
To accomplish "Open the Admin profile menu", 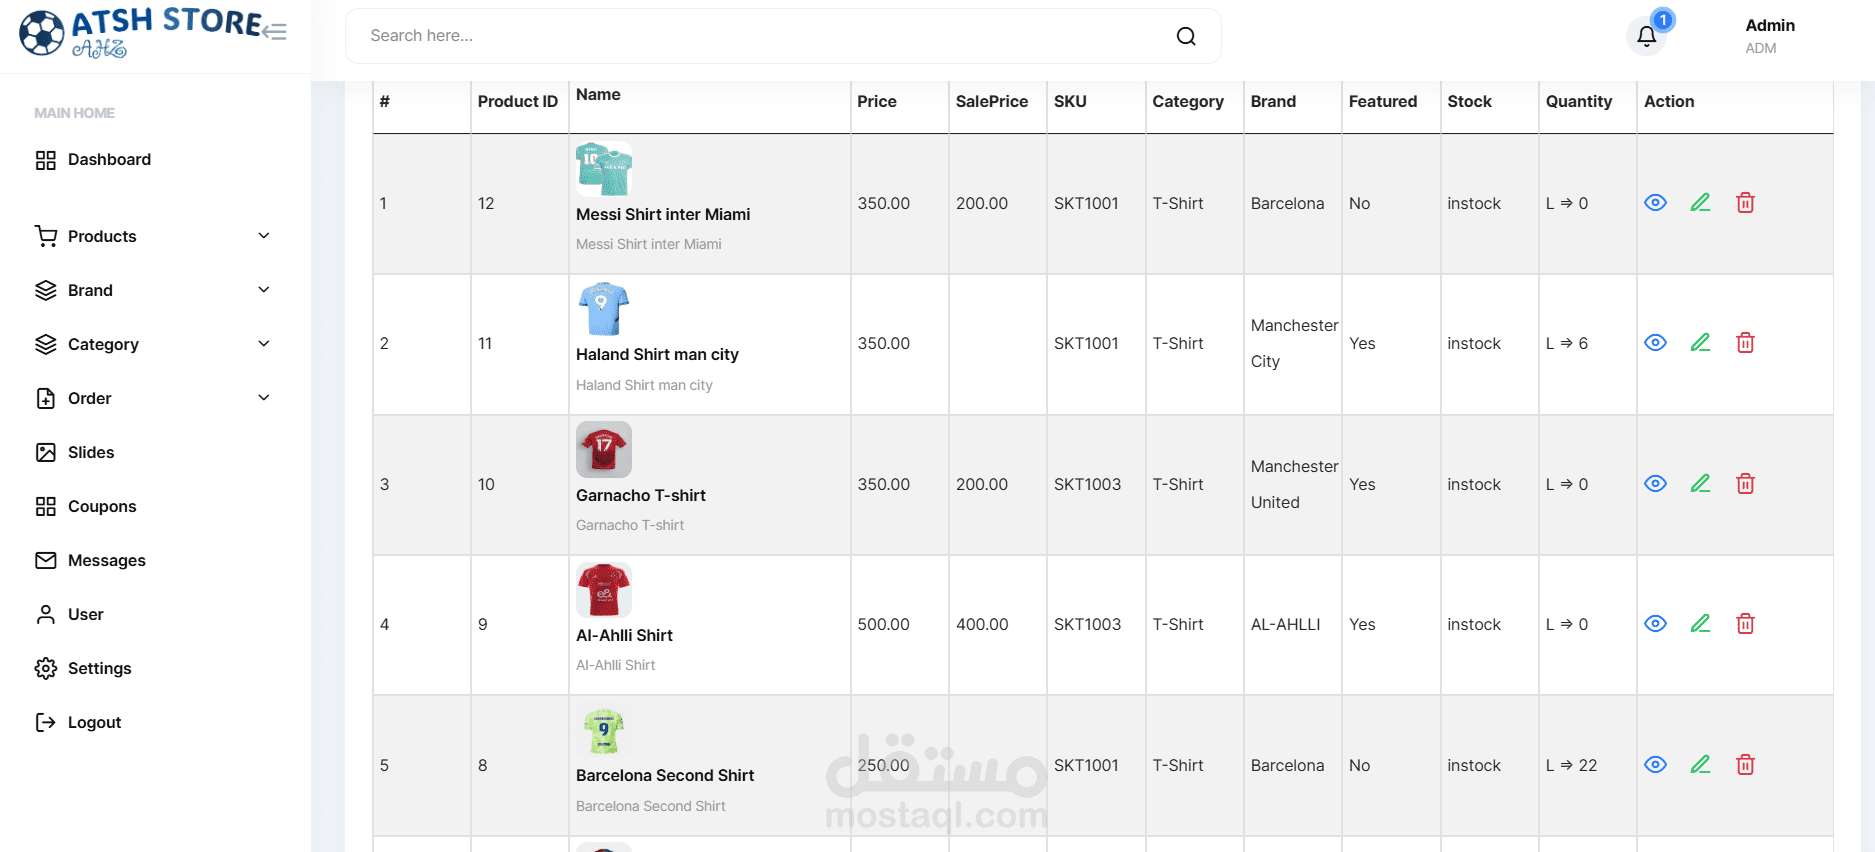I will (1769, 36).
